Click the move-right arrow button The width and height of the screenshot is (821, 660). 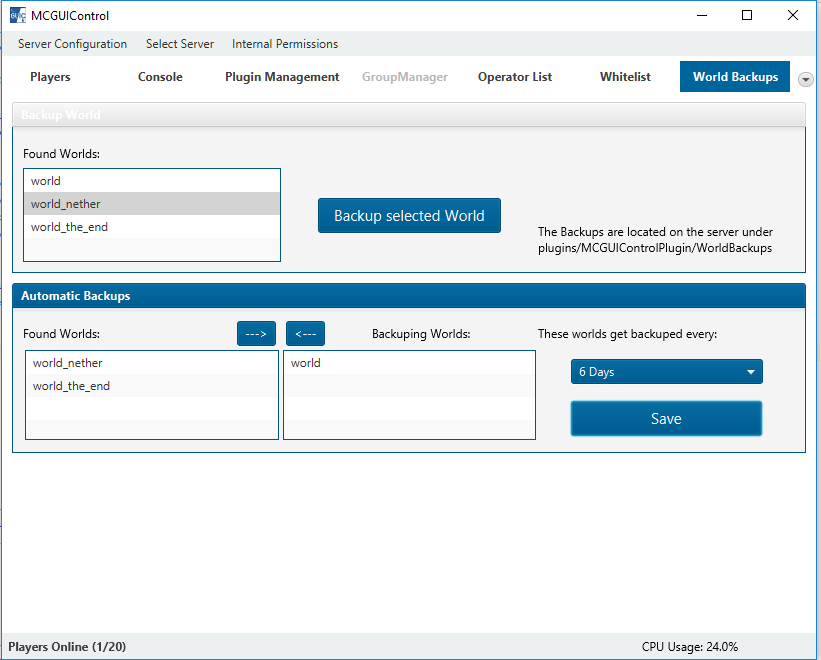coord(256,334)
